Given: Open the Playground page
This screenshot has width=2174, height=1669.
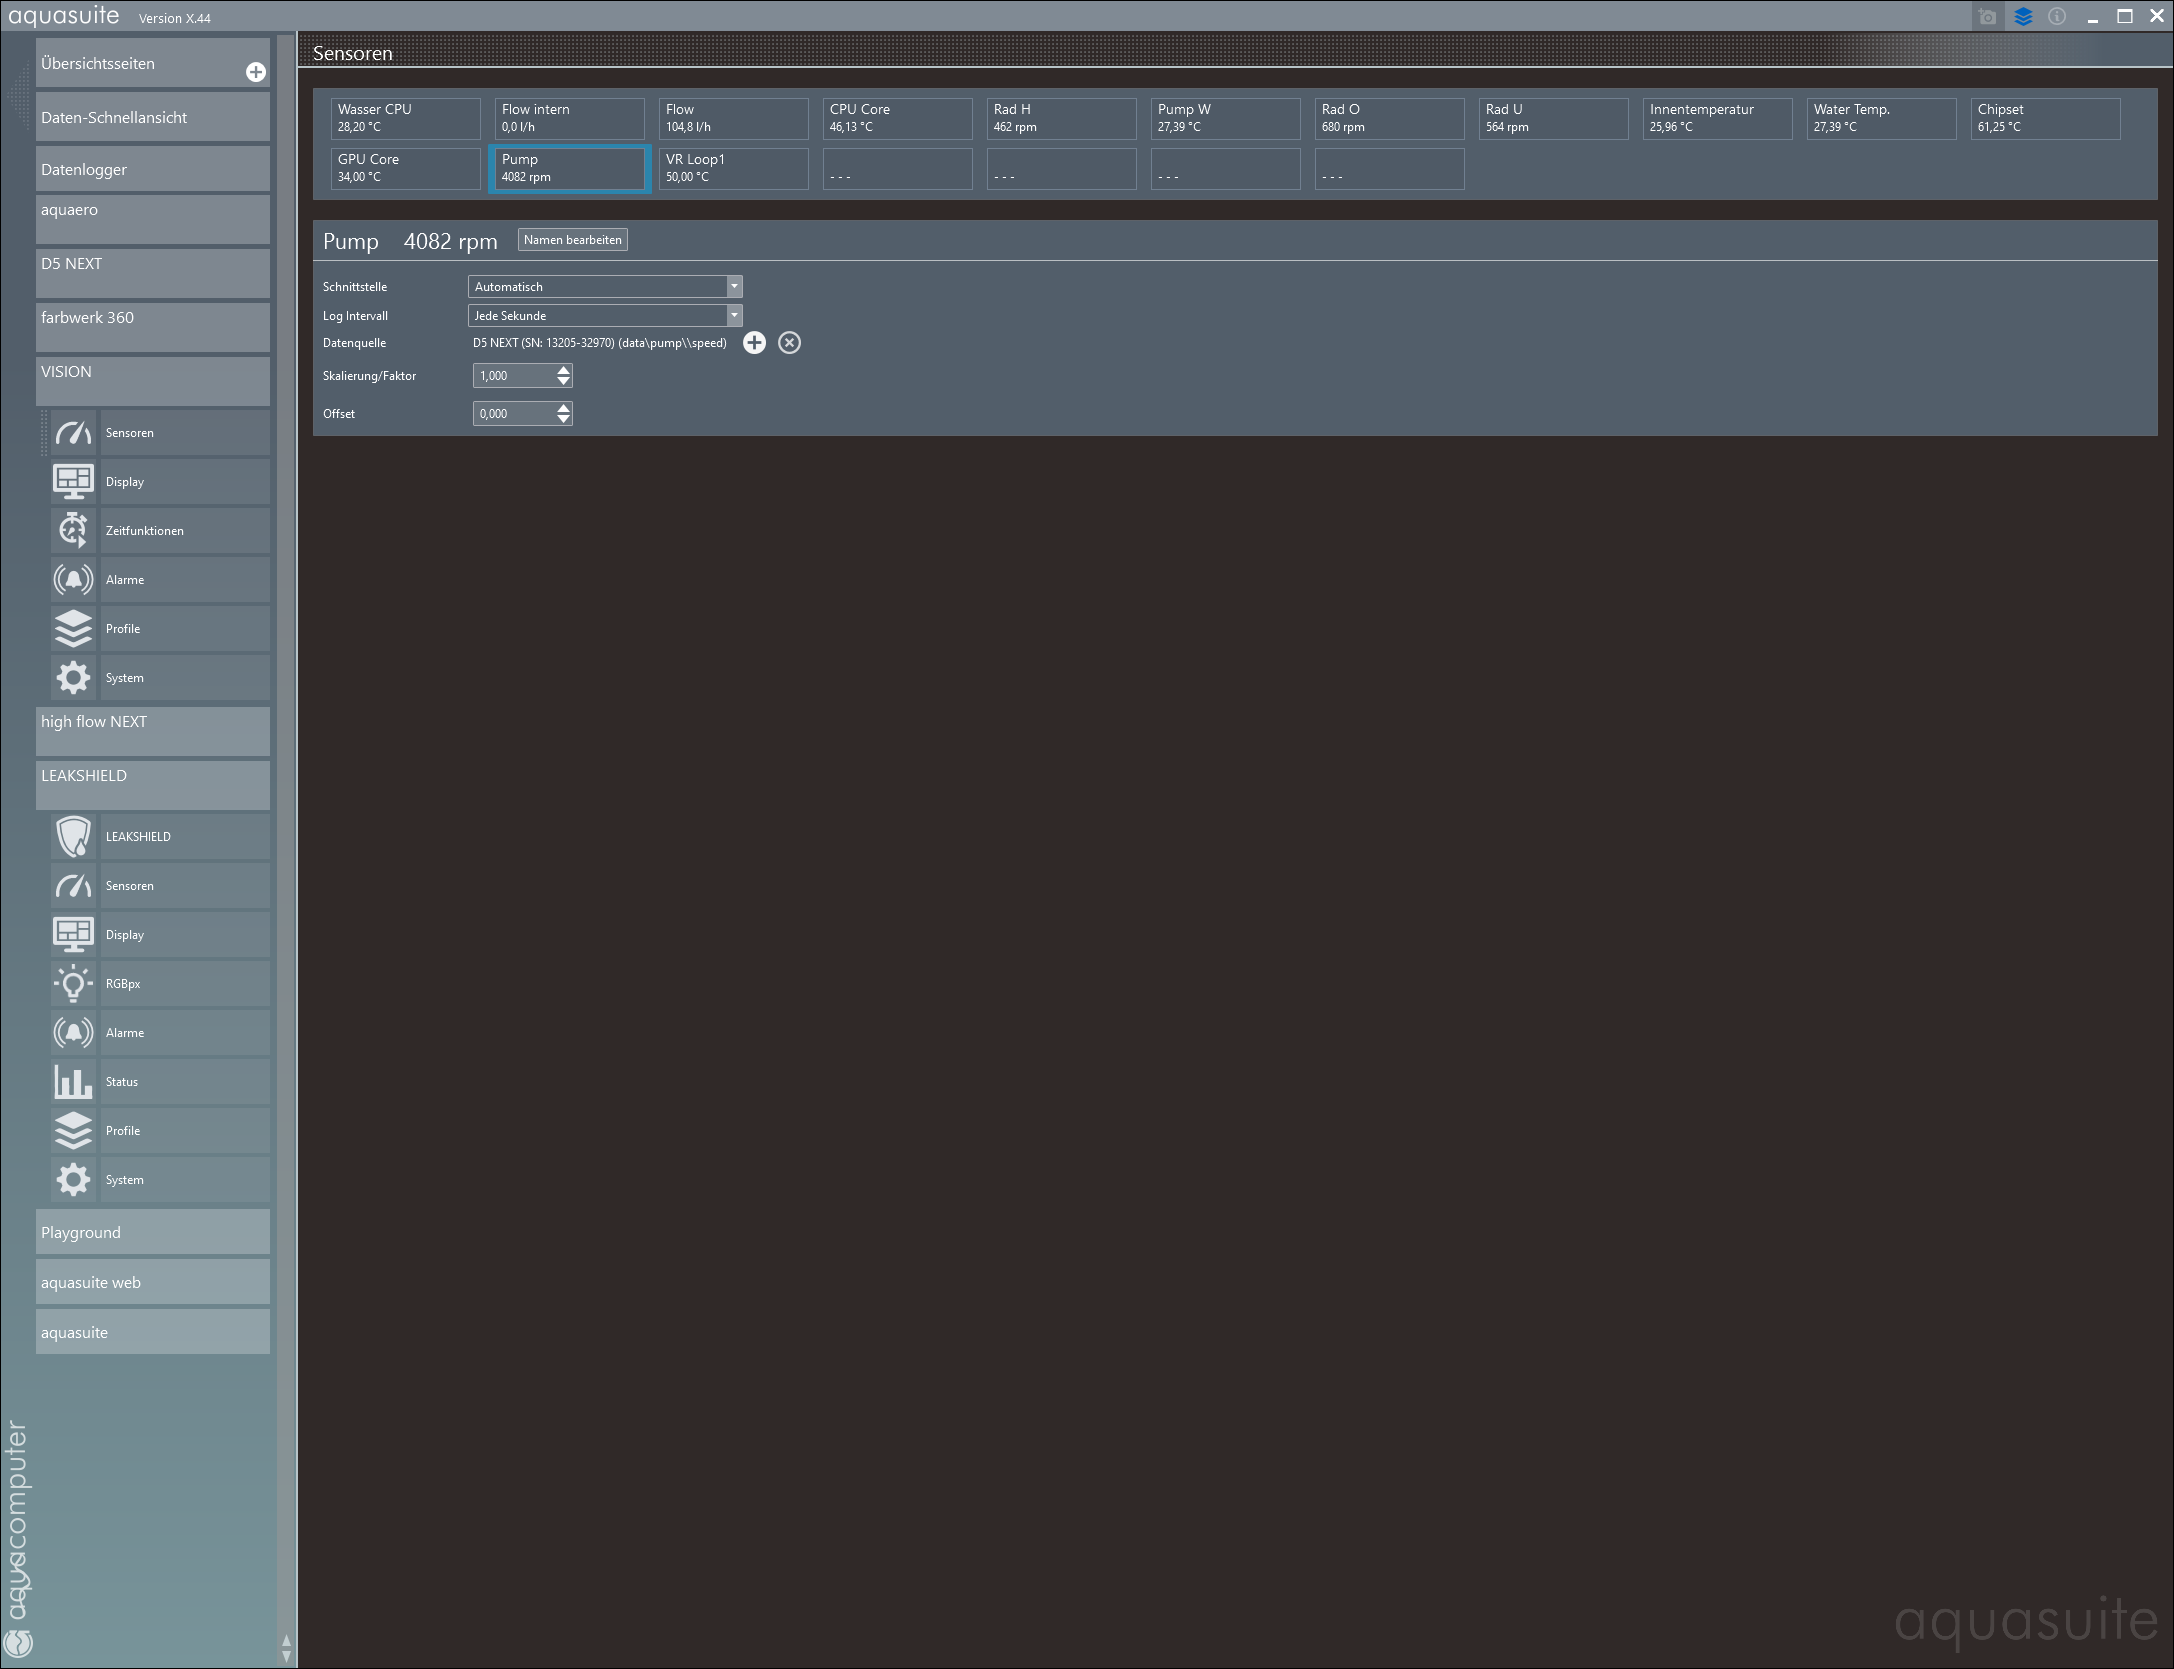Looking at the screenshot, I should pyautogui.click(x=153, y=1232).
